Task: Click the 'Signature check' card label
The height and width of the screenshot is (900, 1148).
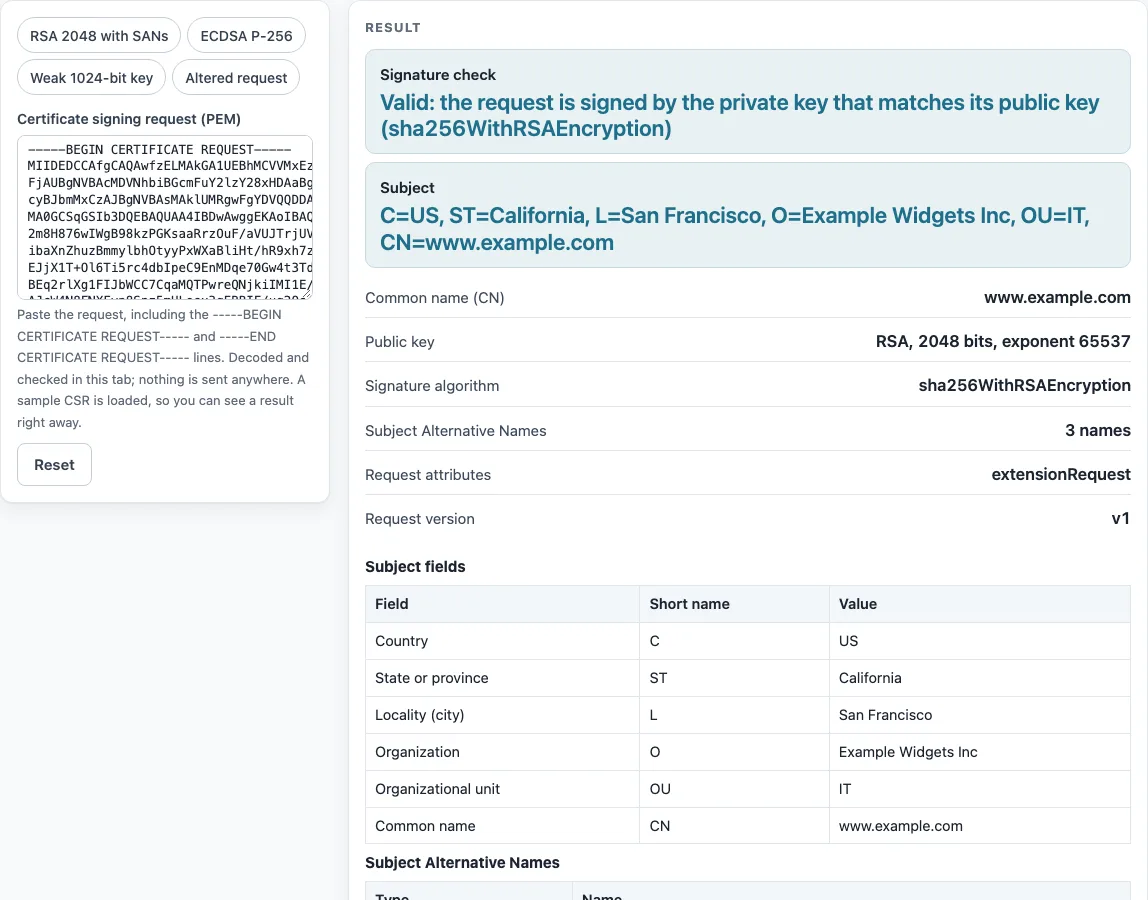Action: pyautogui.click(x=438, y=75)
